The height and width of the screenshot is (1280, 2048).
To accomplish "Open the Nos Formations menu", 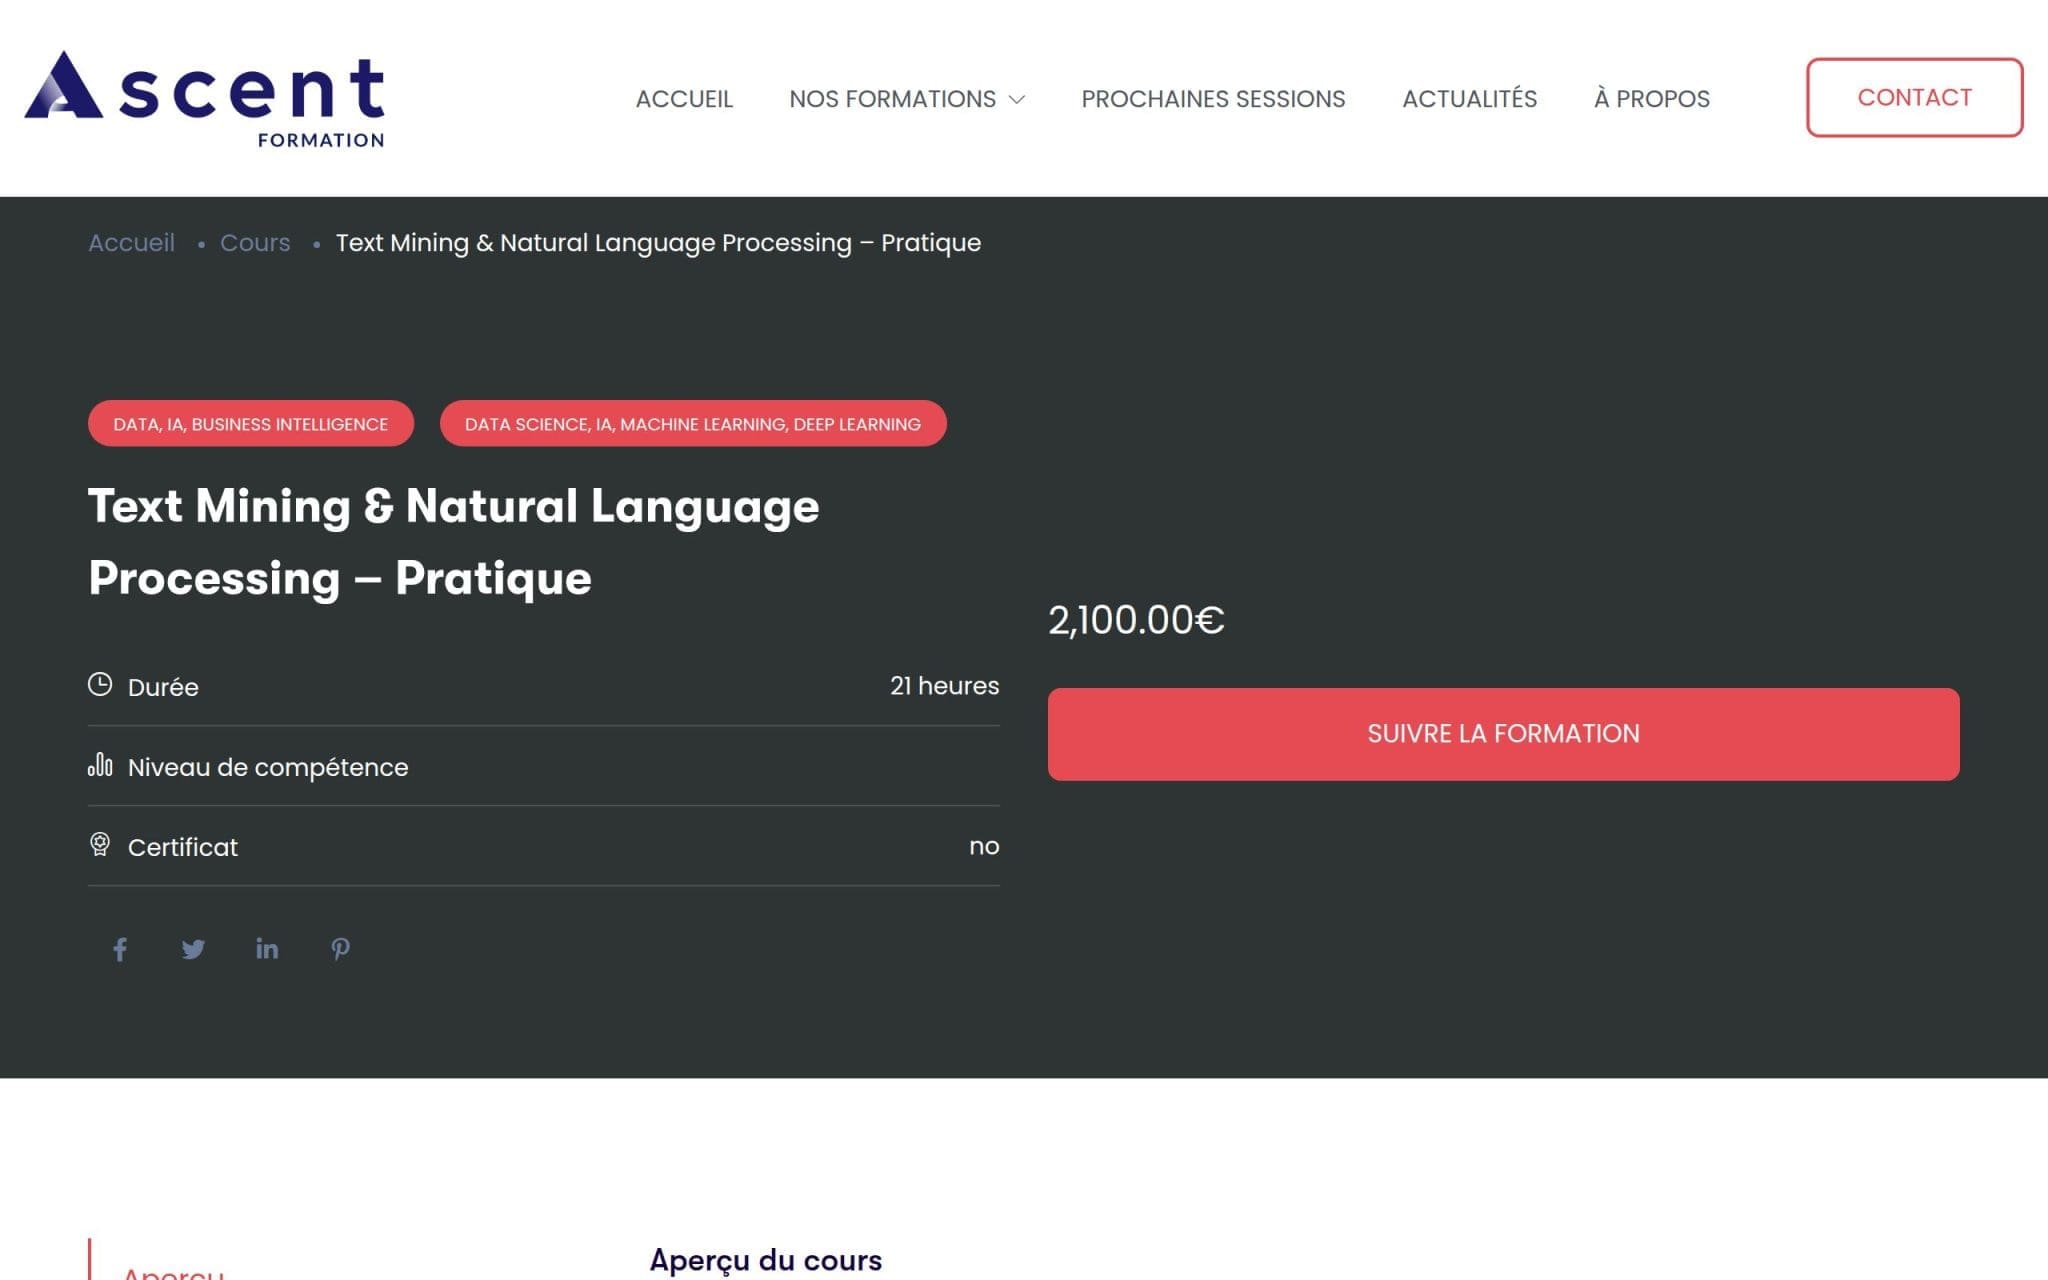I will [x=892, y=99].
